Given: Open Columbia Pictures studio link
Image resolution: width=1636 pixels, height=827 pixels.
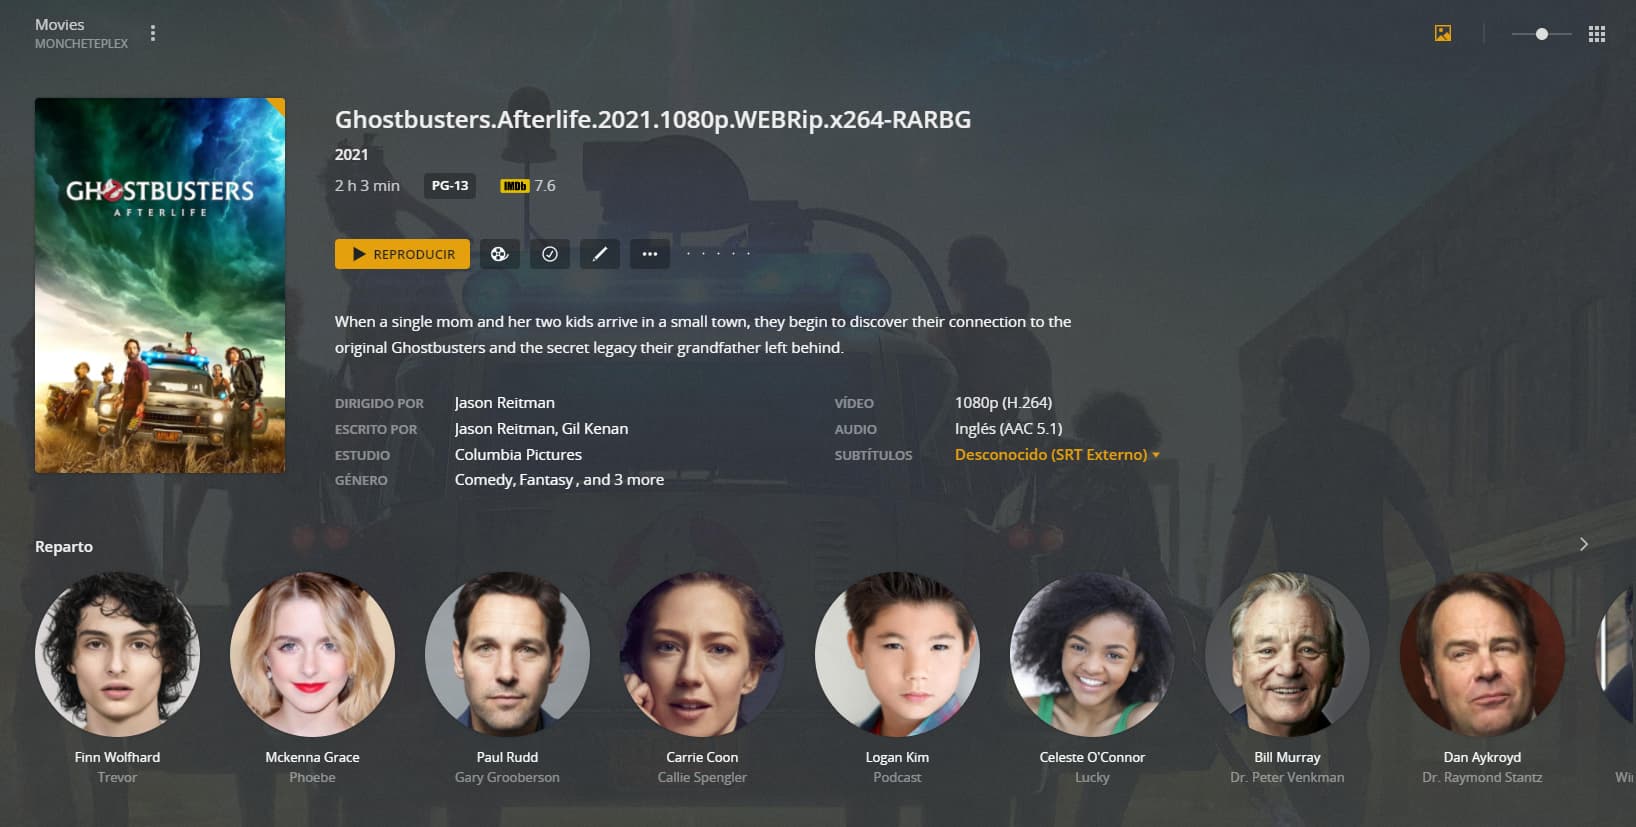Looking at the screenshot, I should pyautogui.click(x=518, y=454).
